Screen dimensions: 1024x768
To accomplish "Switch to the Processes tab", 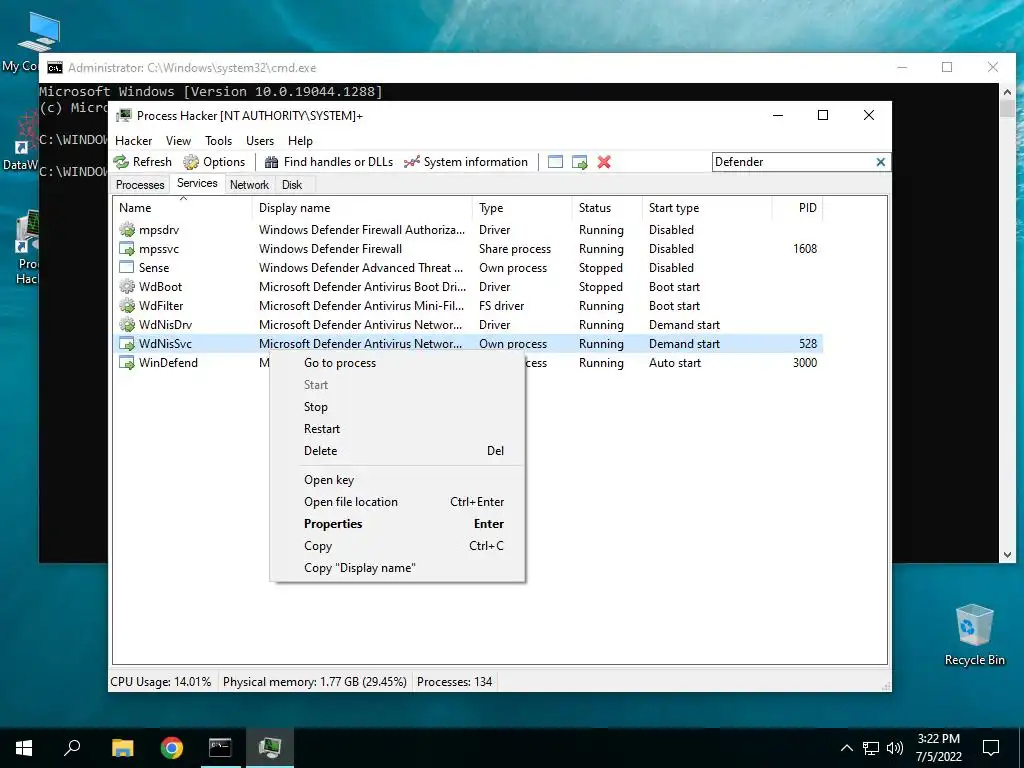I will 140,185.
